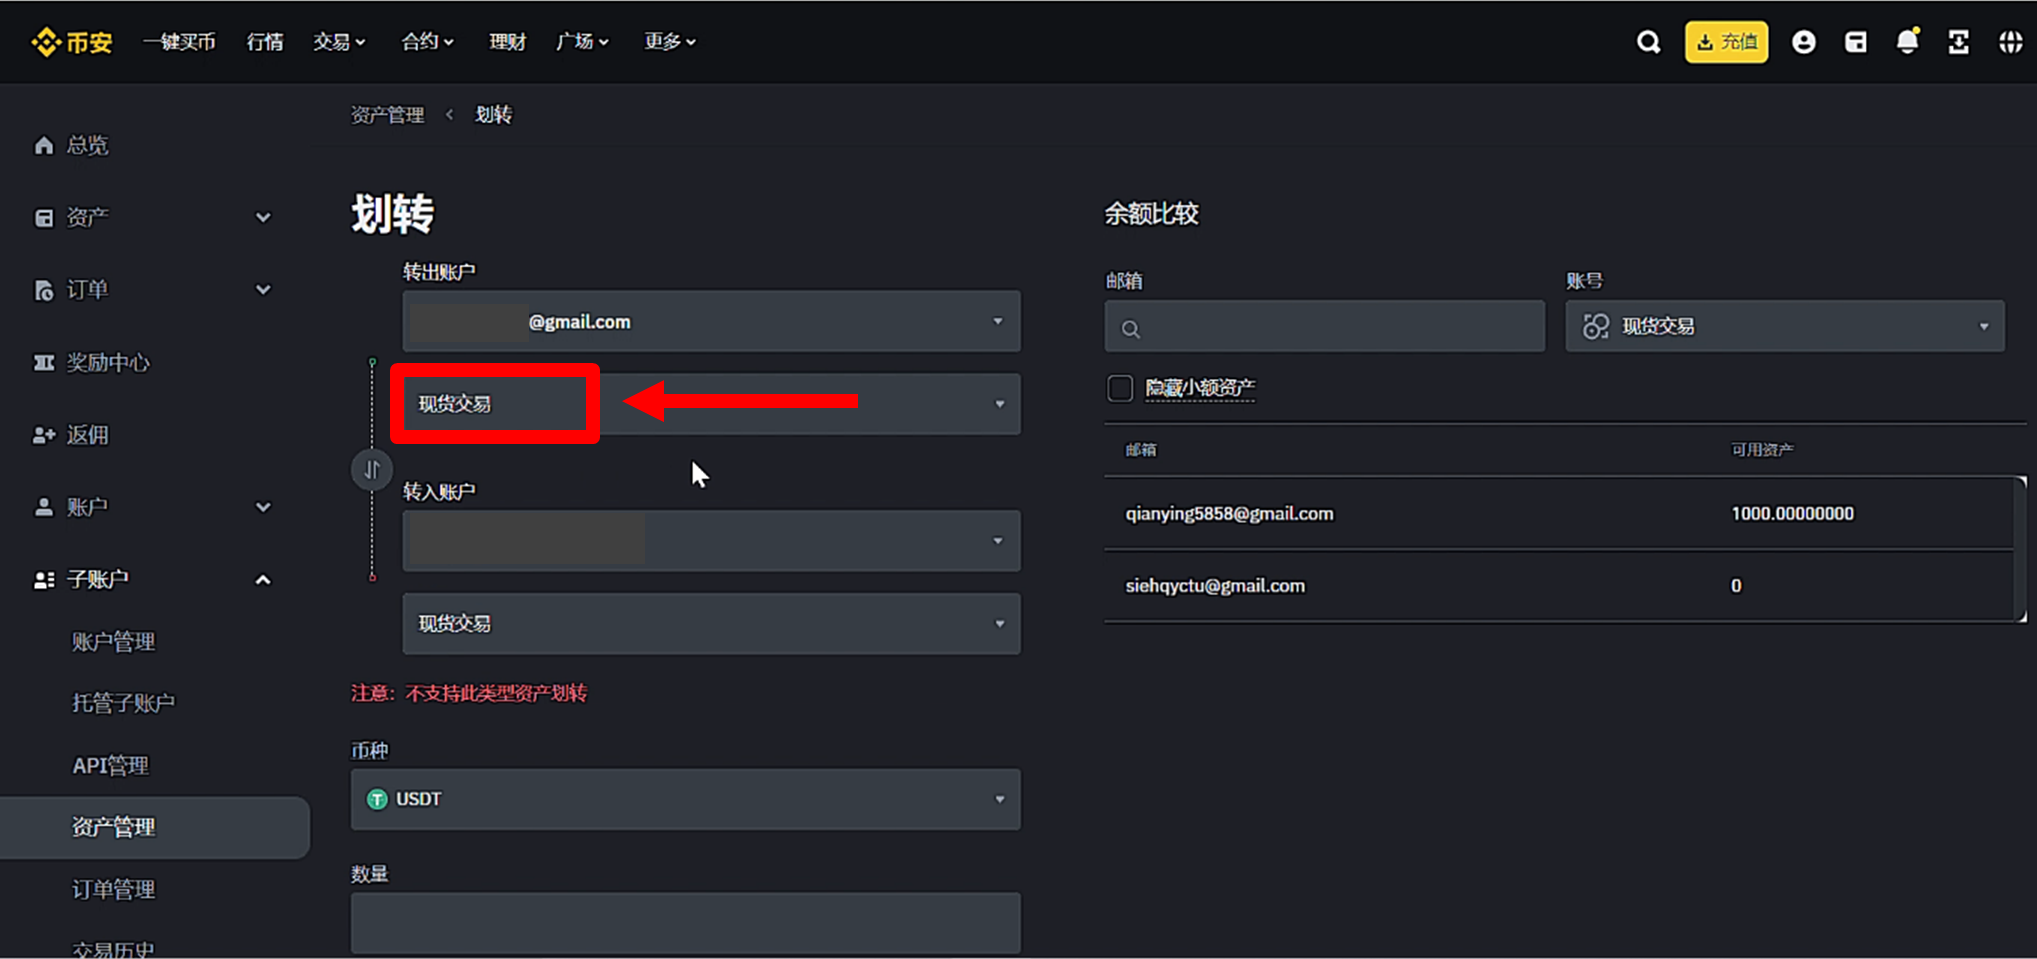The height and width of the screenshot is (959, 2037).
Task: Click the search magnifier icon in header
Action: [1648, 42]
